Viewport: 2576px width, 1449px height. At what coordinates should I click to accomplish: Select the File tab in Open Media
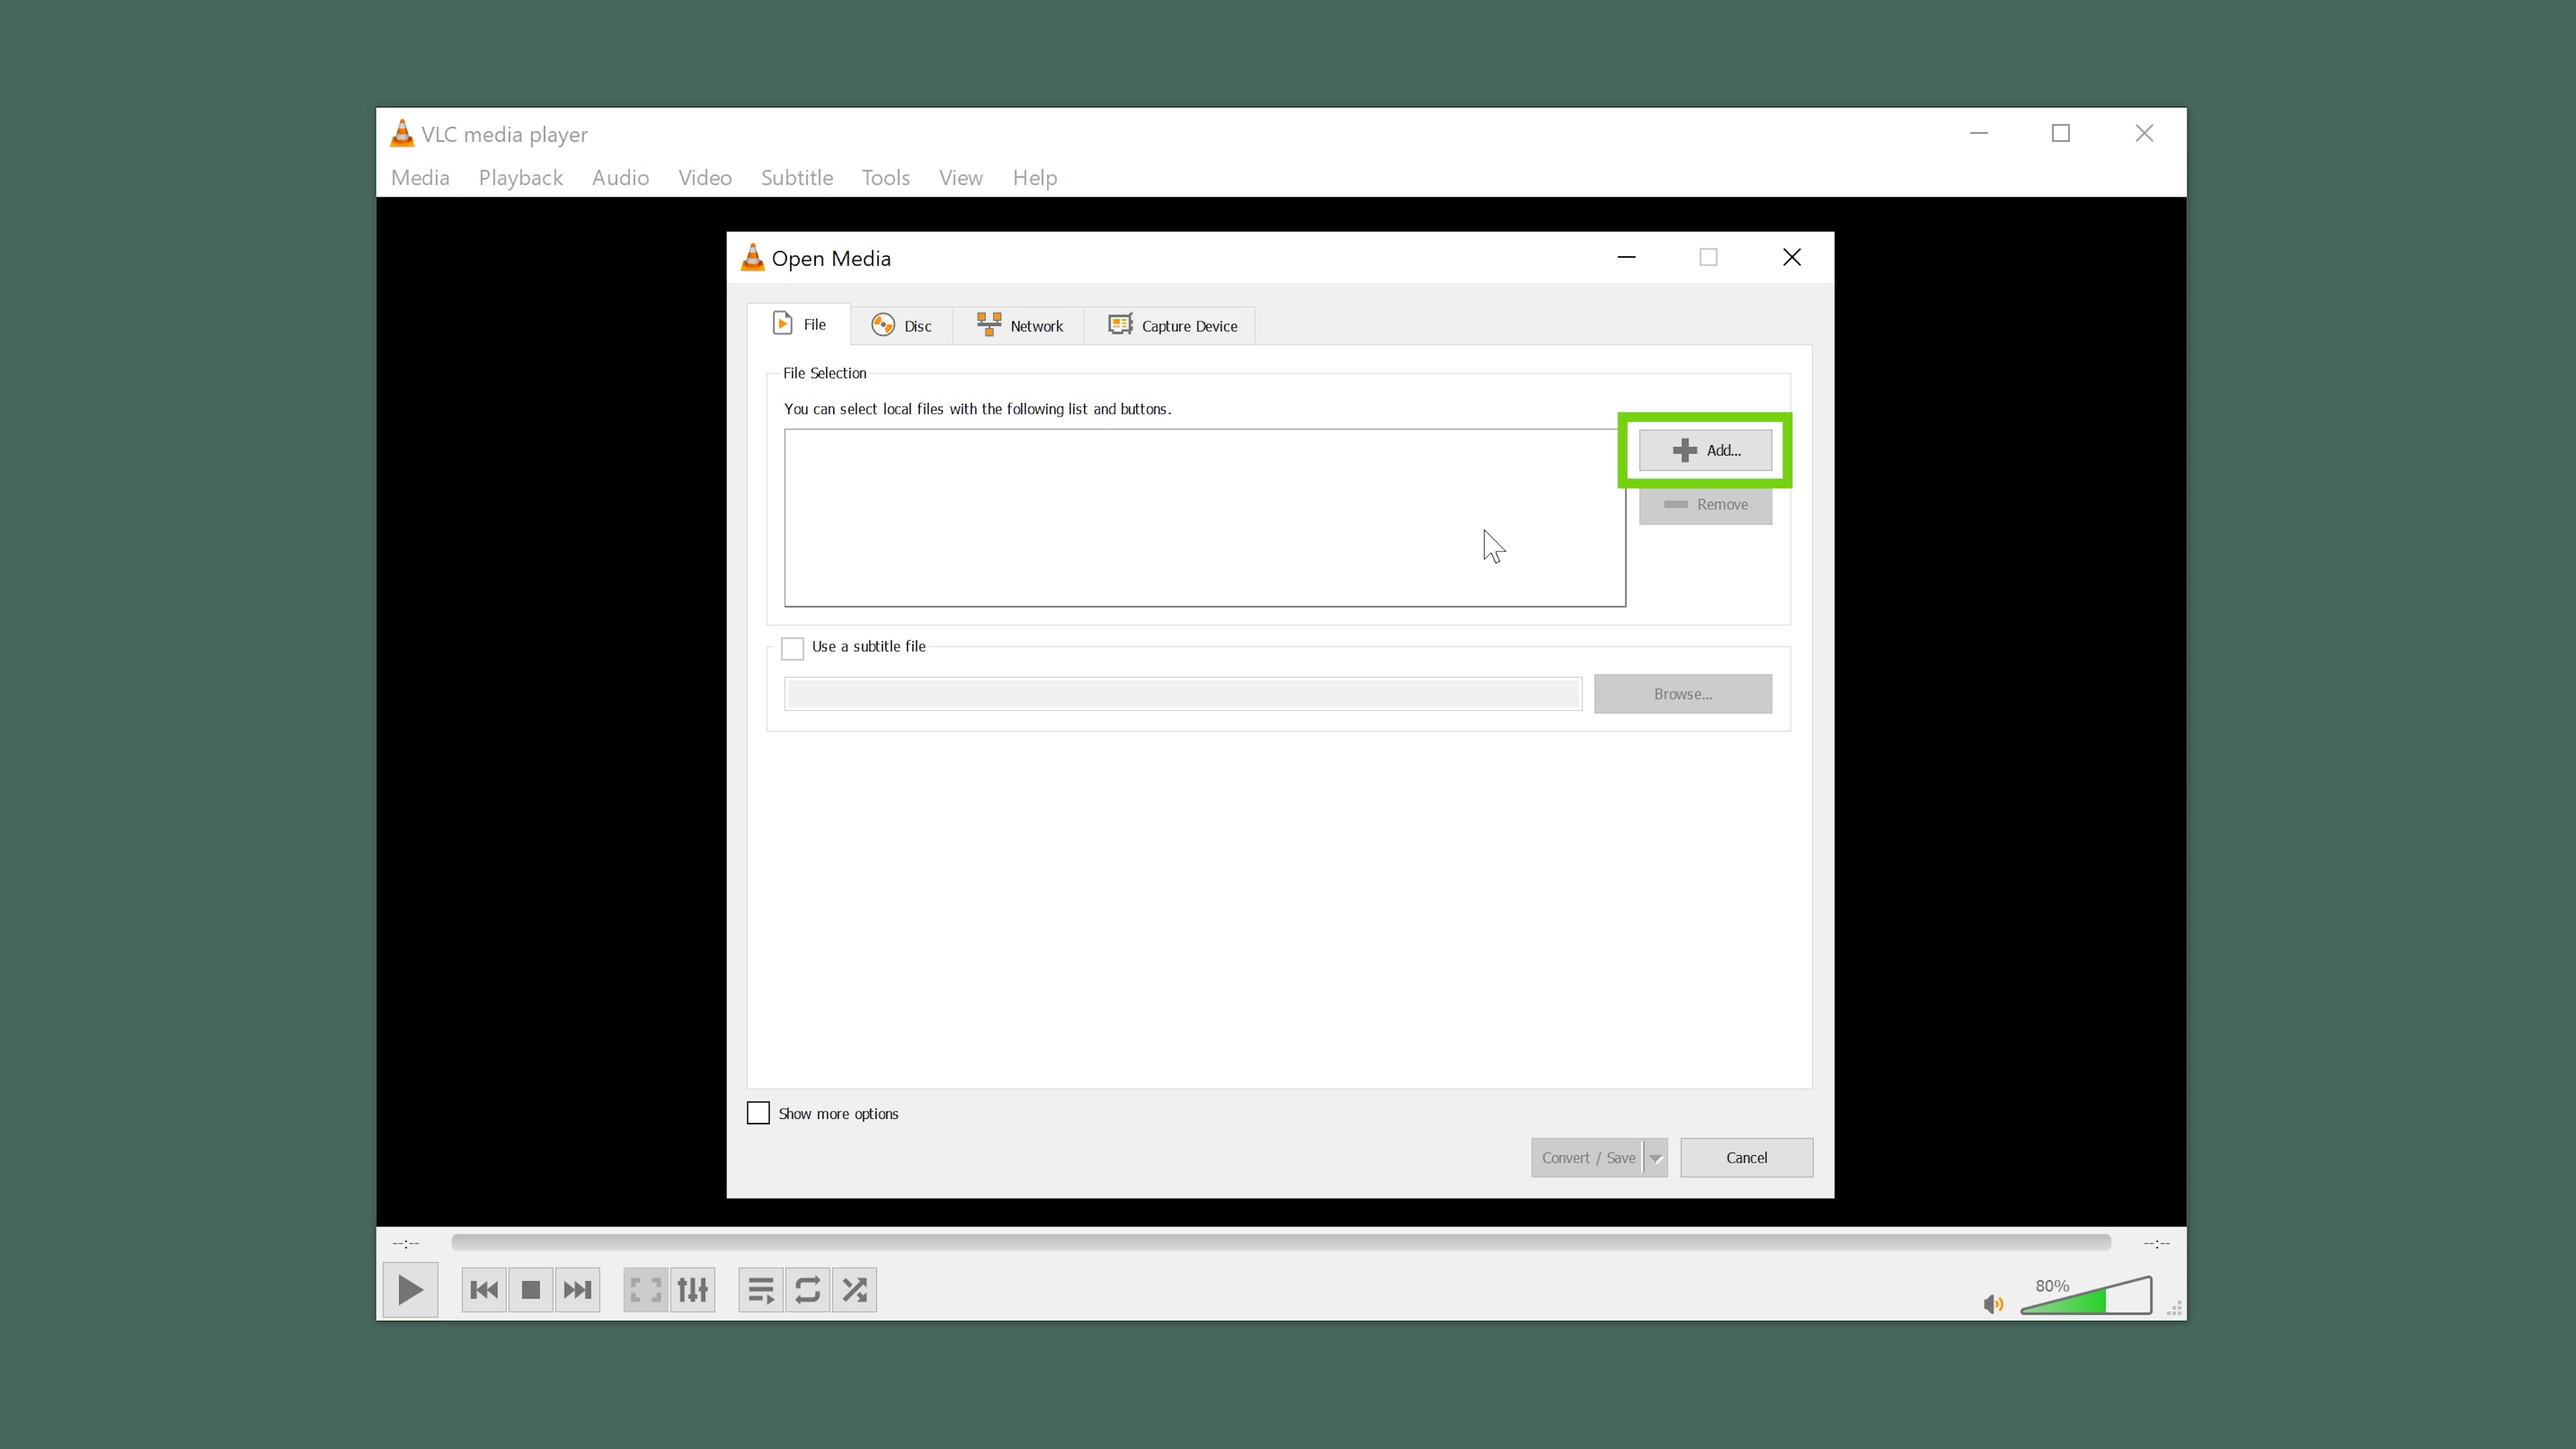coord(799,324)
